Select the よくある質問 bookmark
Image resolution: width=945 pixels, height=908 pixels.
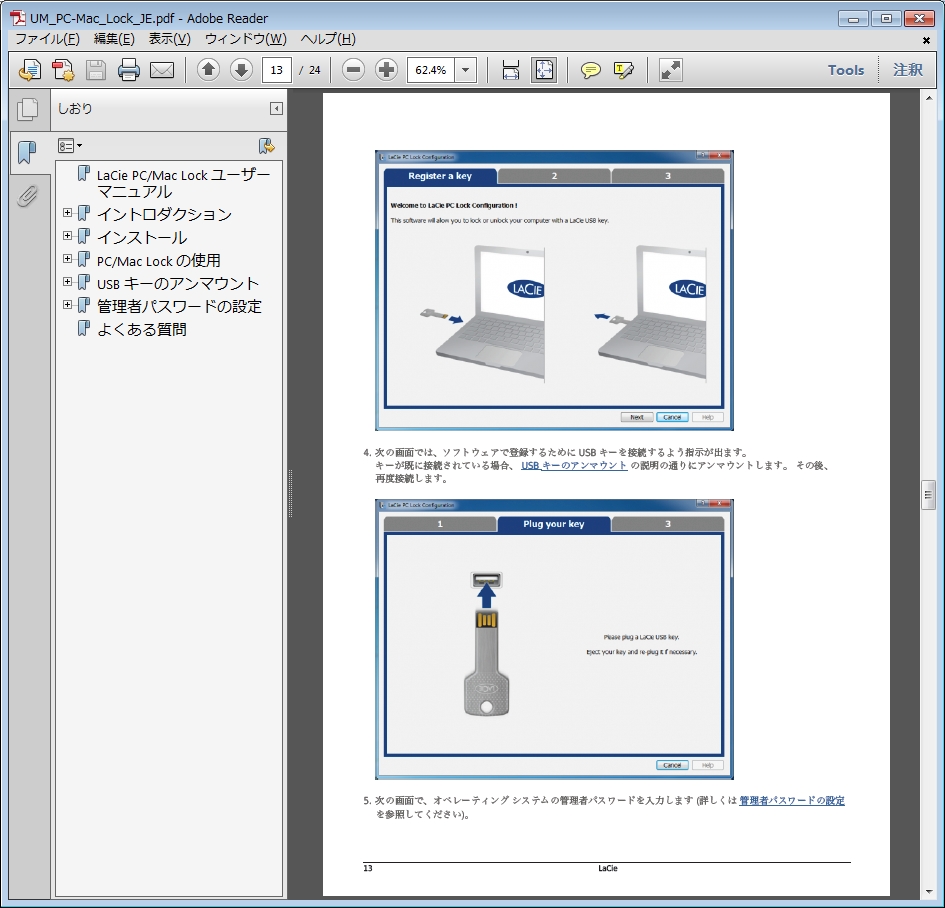pyautogui.click(x=142, y=330)
